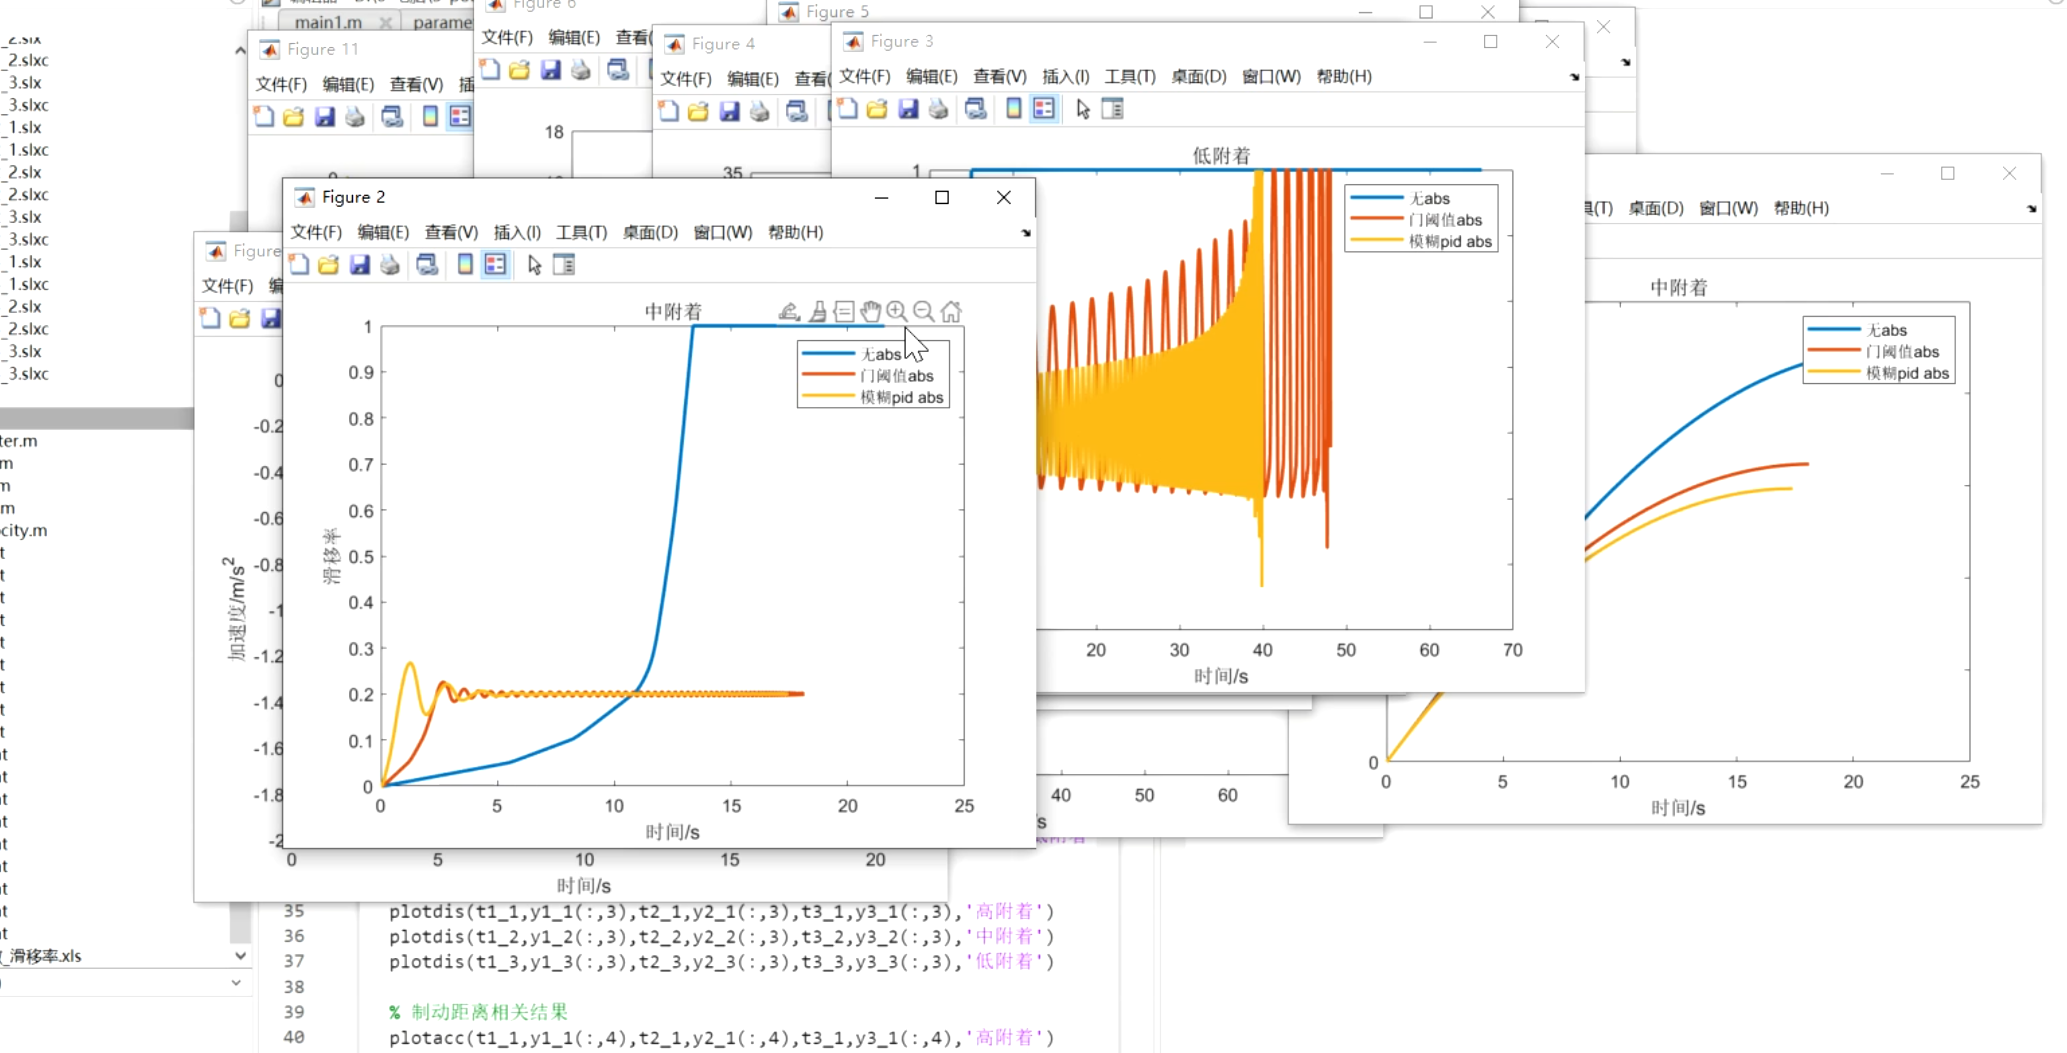This screenshot has height=1053, width=2067.
Task: Toggle Edit Plot arrow in Figure 2 toolbar
Action: click(x=535, y=265)
